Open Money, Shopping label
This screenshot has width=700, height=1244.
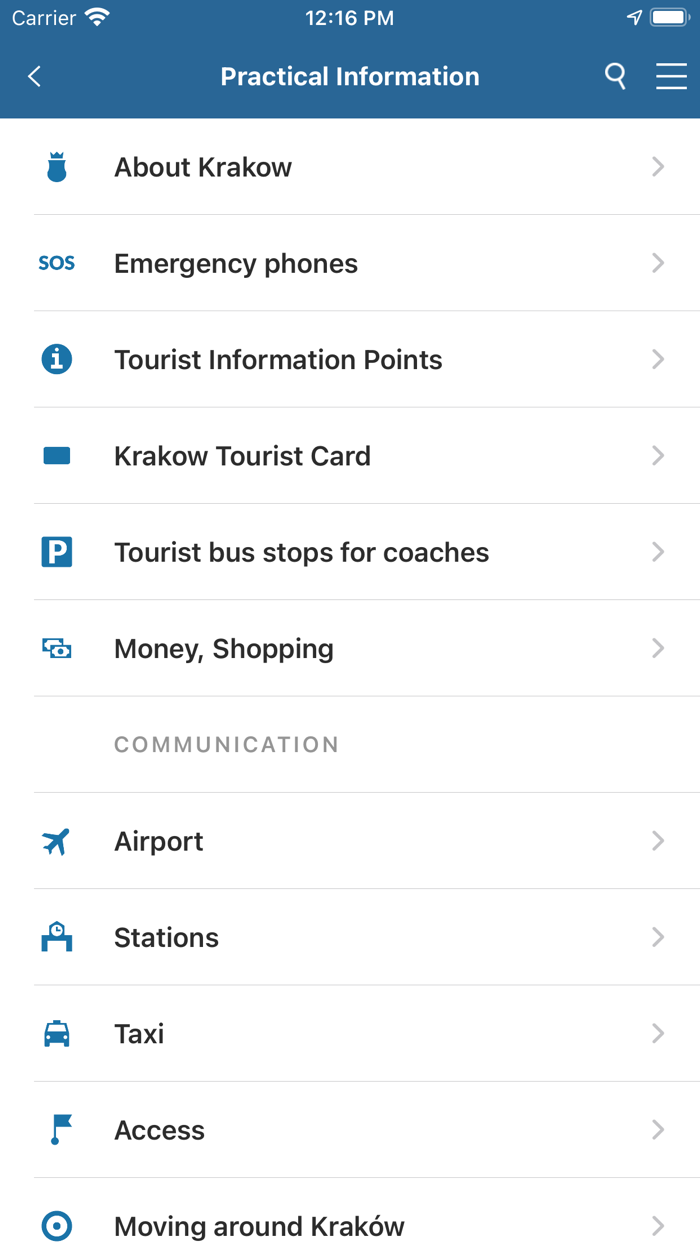click(x=224, y=649)
